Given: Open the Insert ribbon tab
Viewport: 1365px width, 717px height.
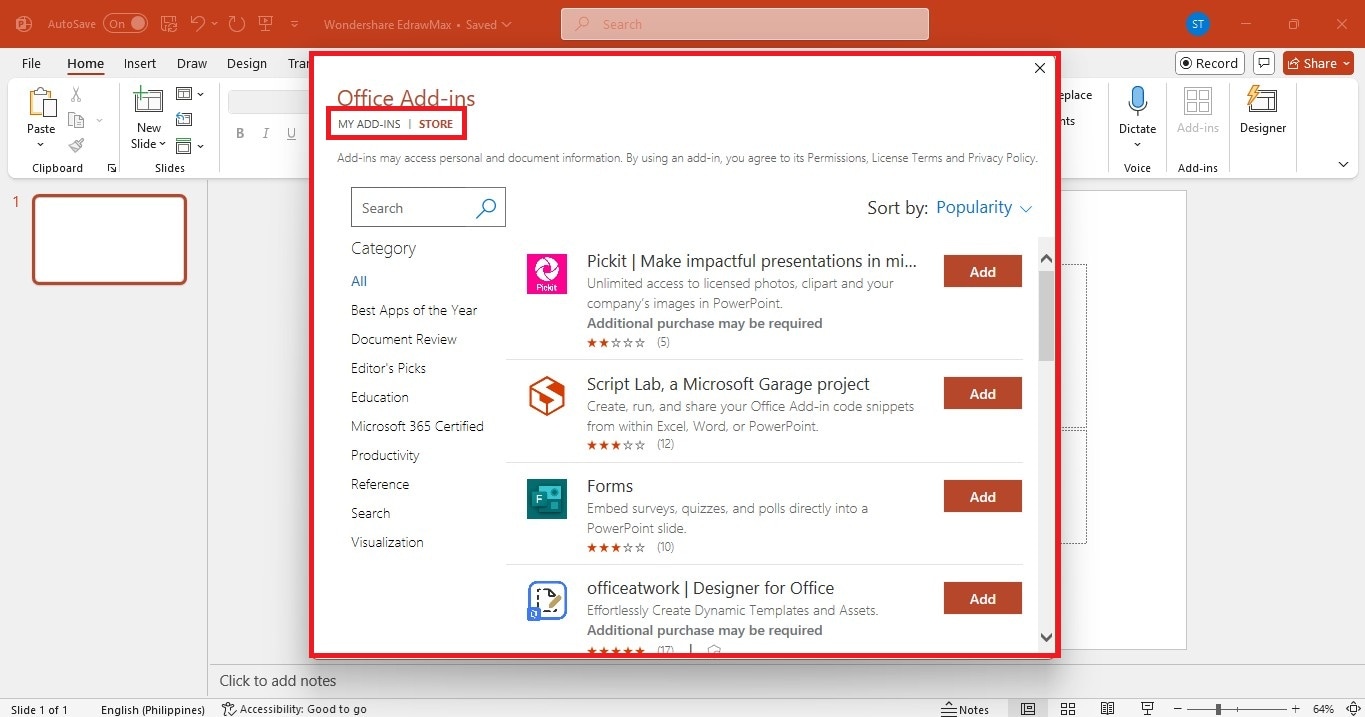Looking at the screenshot, I should [x=140, y=63].
